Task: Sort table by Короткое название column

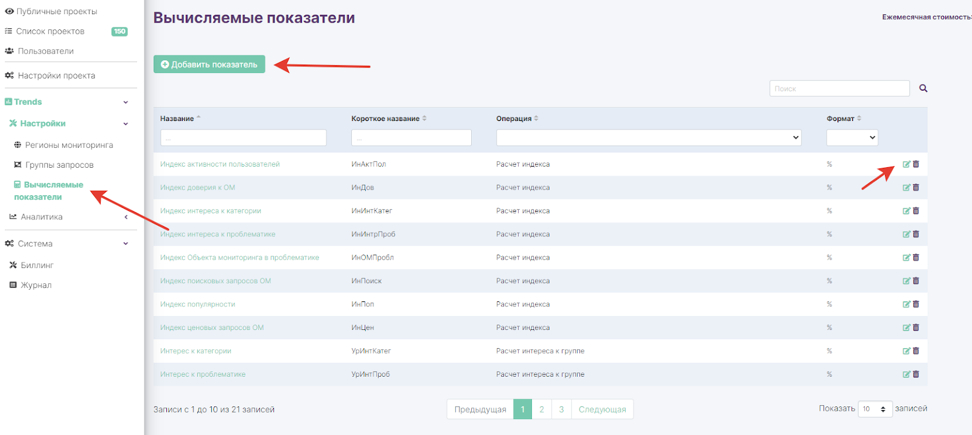Action: point(389,119)
